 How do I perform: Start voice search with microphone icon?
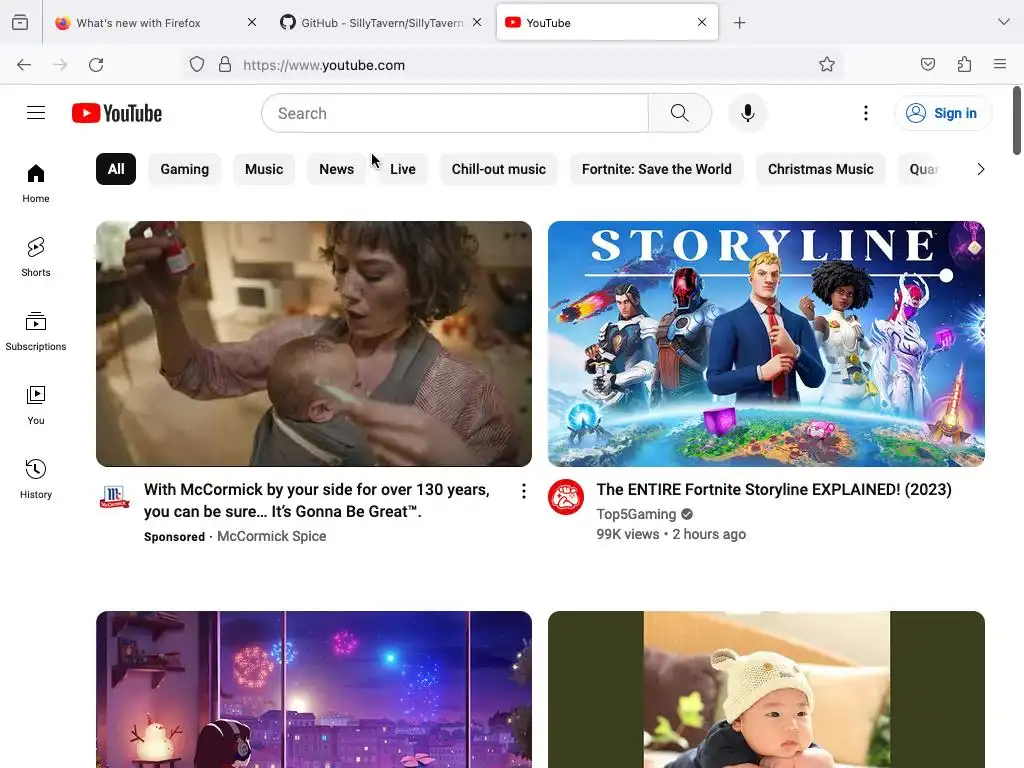click(748, 113)
